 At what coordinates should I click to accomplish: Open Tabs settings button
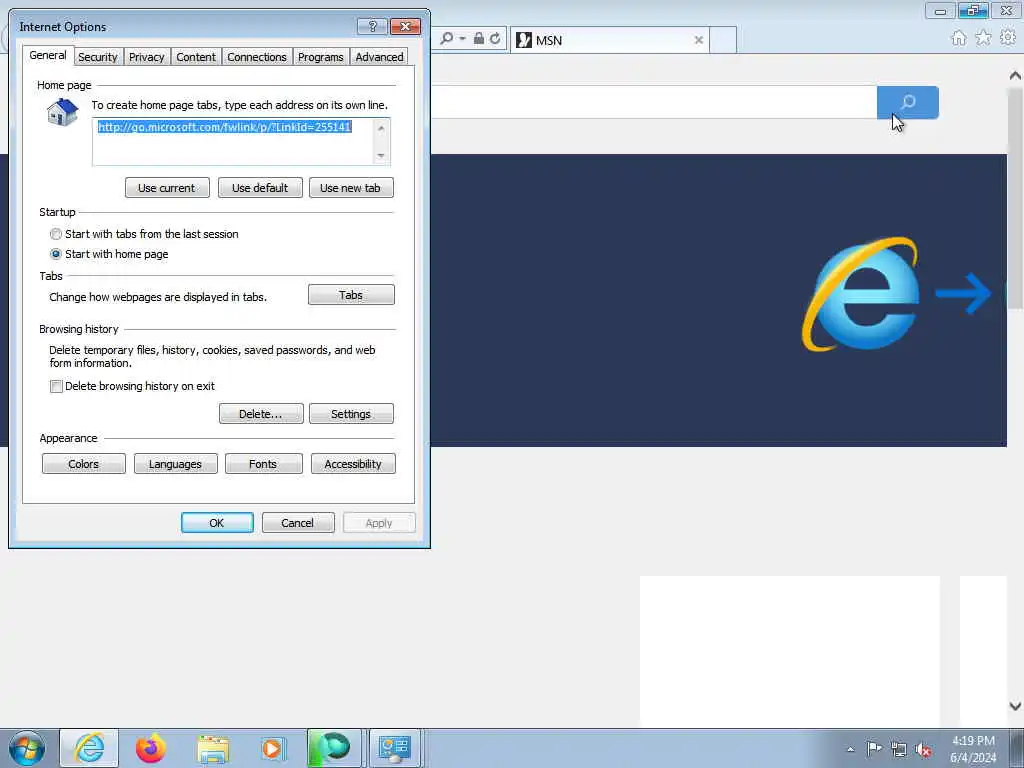351,295
